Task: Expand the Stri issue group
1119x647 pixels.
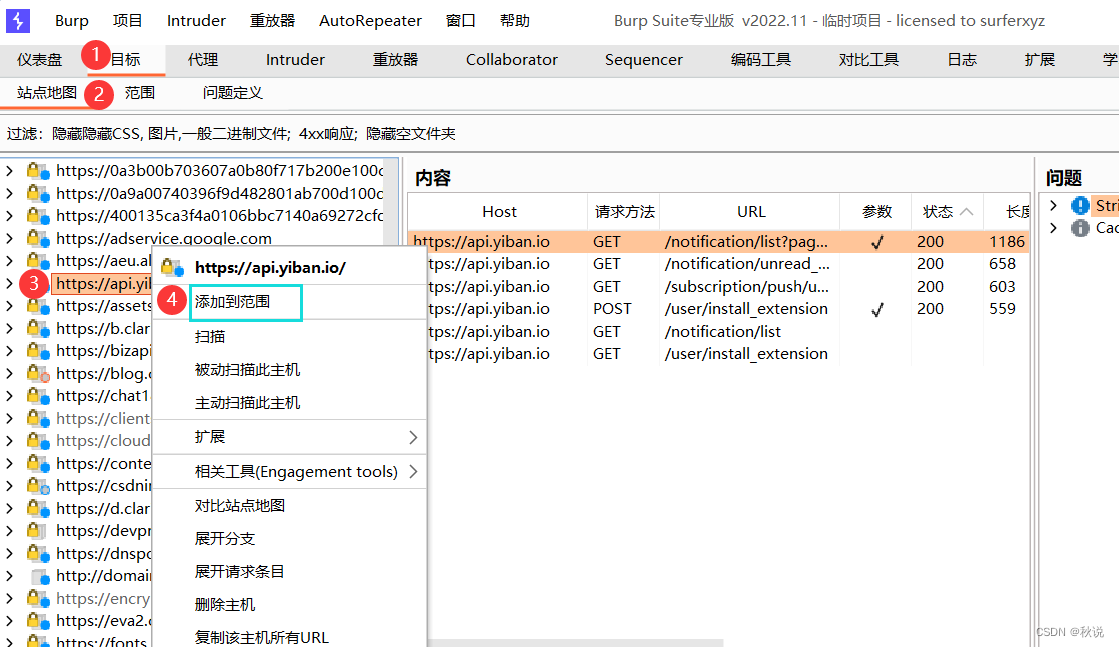Action: tap(1053, 205)
